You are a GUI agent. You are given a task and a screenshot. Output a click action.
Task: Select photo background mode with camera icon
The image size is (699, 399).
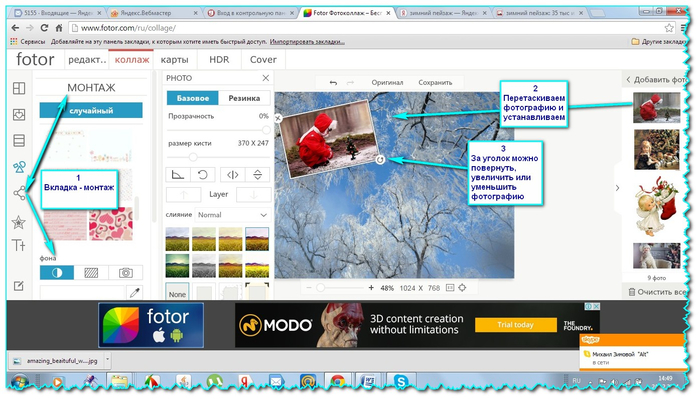126,272
